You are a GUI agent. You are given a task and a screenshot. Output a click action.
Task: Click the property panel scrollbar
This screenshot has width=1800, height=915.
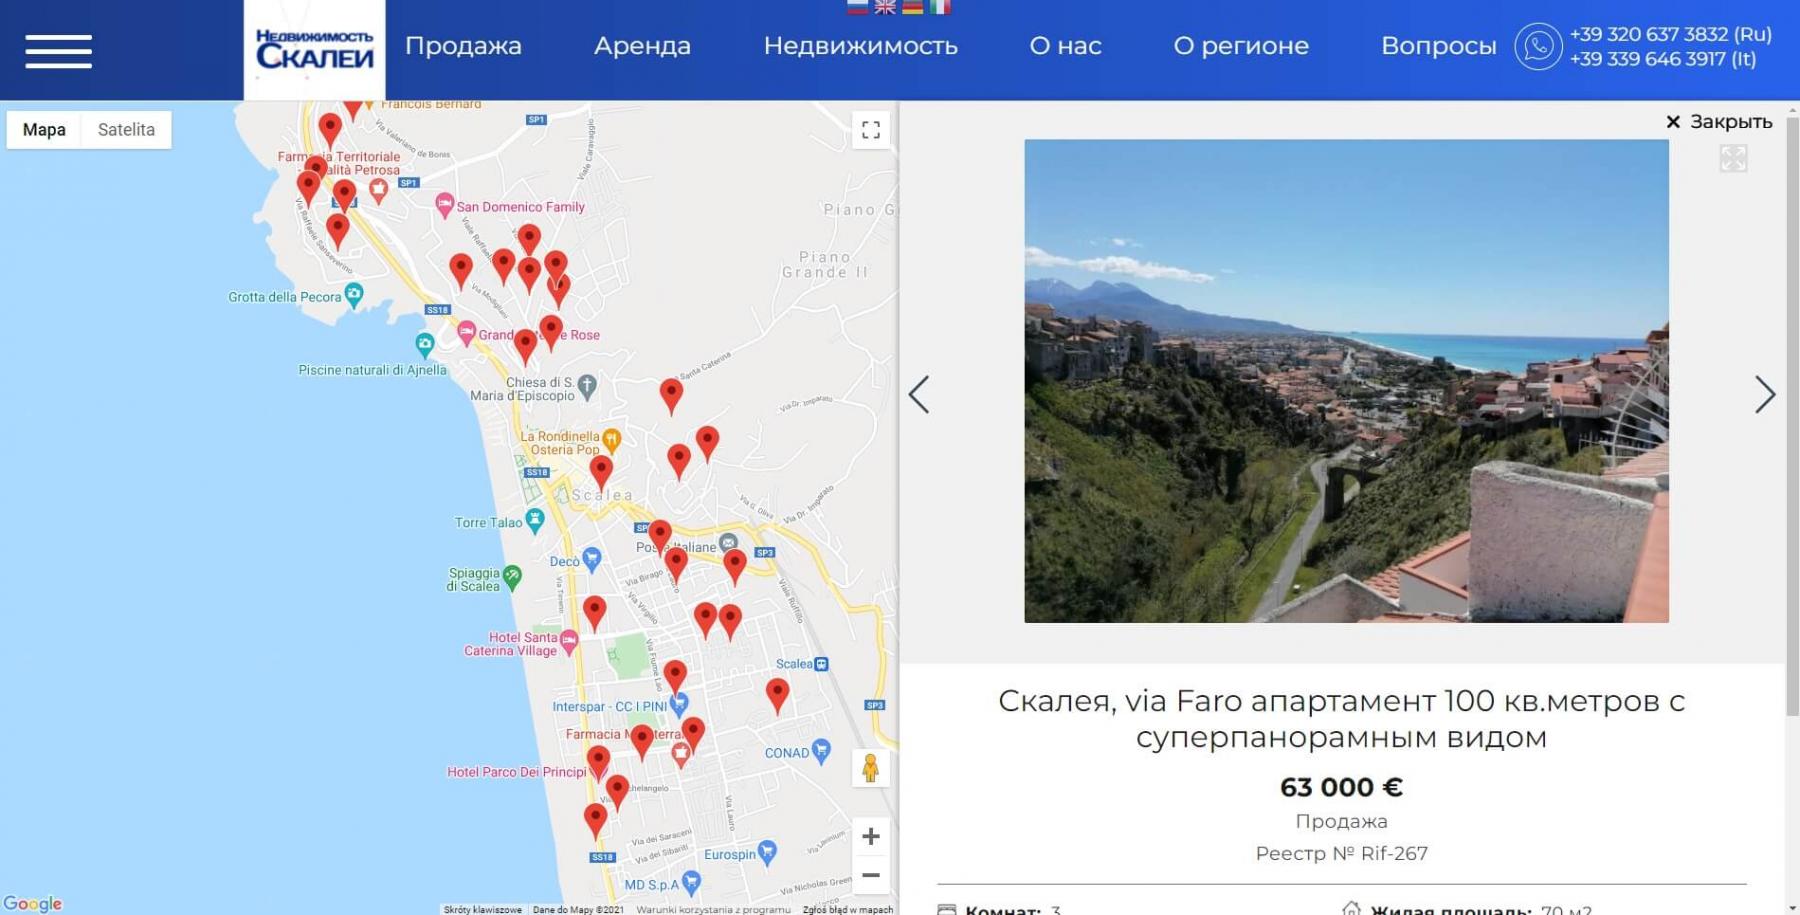(x=1792, y=415)
